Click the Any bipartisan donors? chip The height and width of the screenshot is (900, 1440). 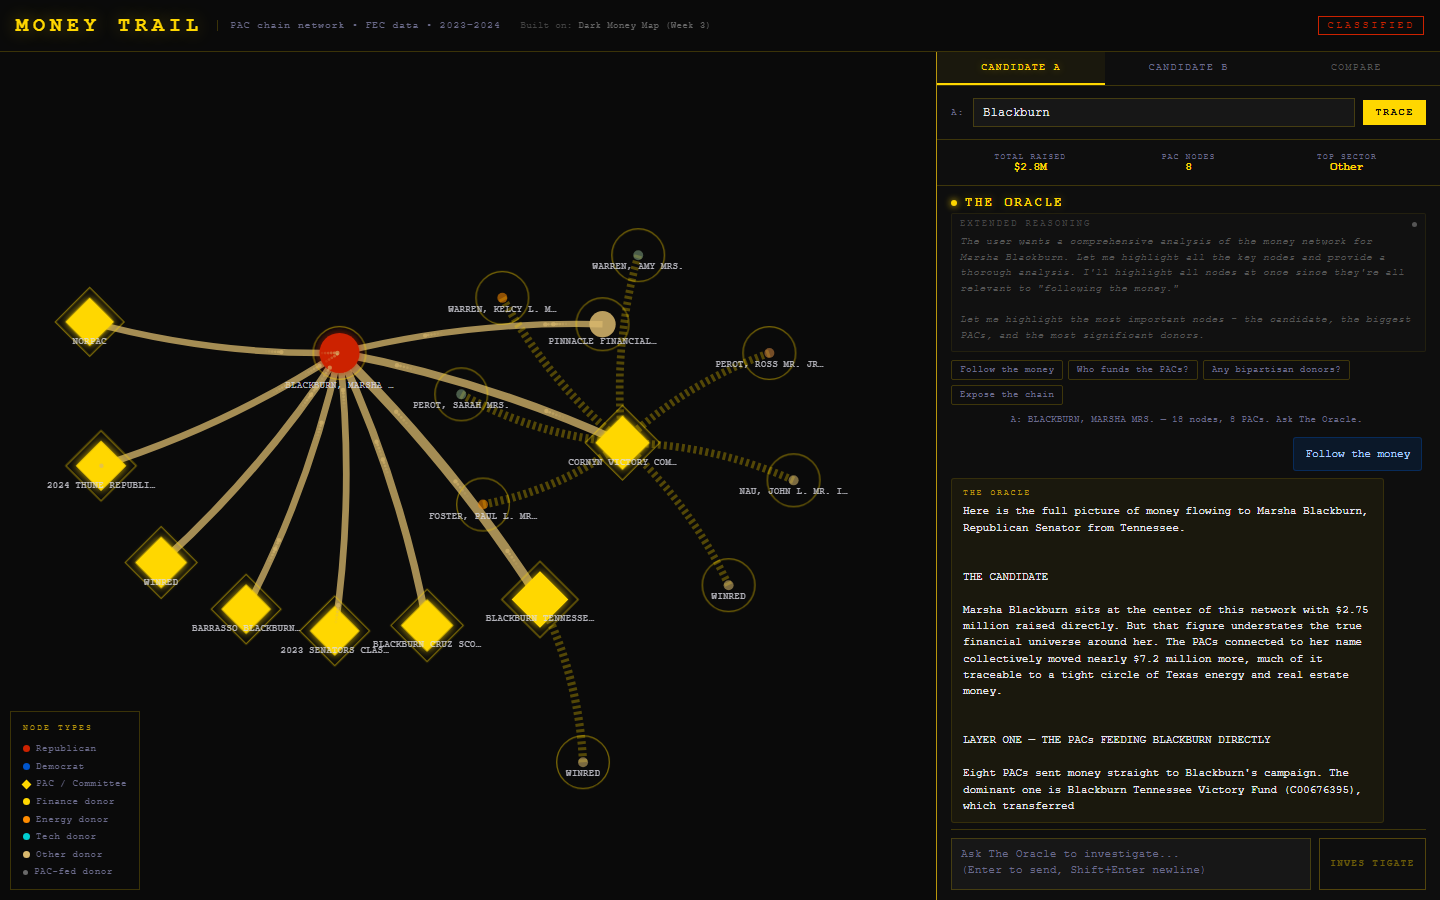tap(1276, 370)
